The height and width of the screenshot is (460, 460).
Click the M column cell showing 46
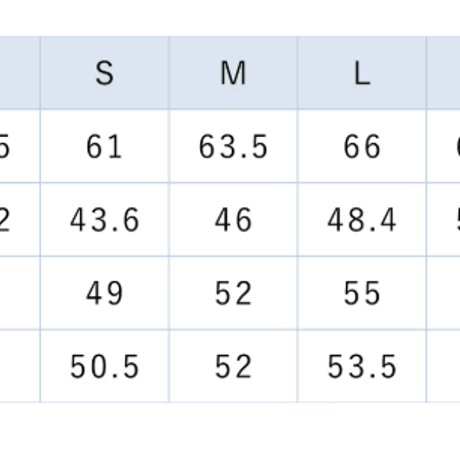pos(233,220)
